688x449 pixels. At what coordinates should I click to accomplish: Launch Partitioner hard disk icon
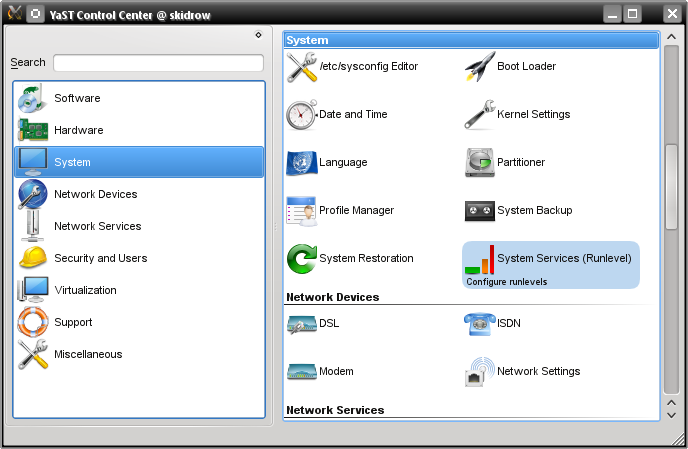[x=480, y=163]
